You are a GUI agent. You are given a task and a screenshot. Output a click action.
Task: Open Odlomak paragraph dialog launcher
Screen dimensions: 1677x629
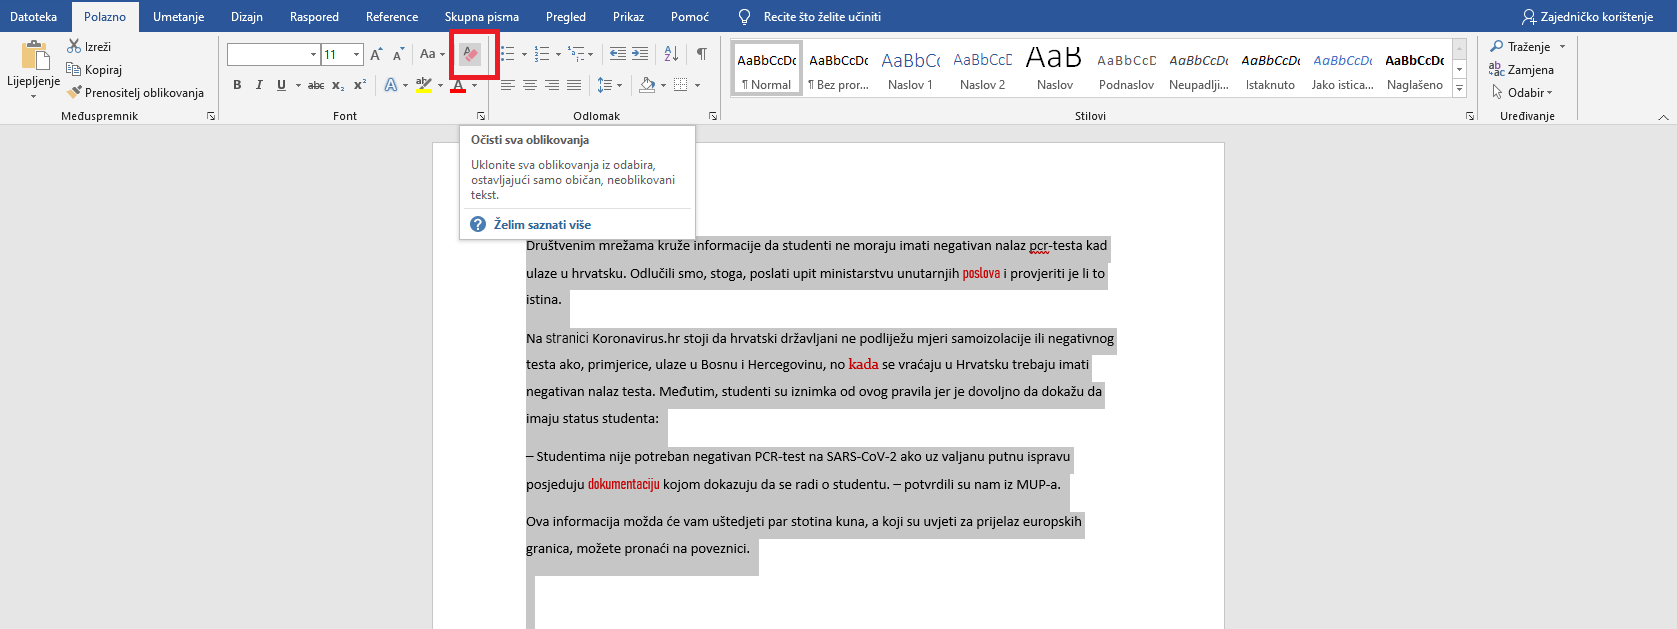[713, 116]
